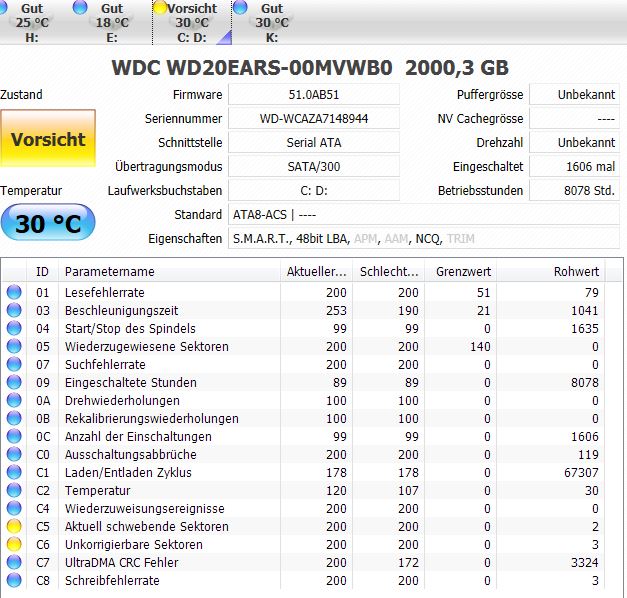627x598 pixels.
Task: Click status icon for UltraDMA CRC Fehler
Action: pos(14,562)
